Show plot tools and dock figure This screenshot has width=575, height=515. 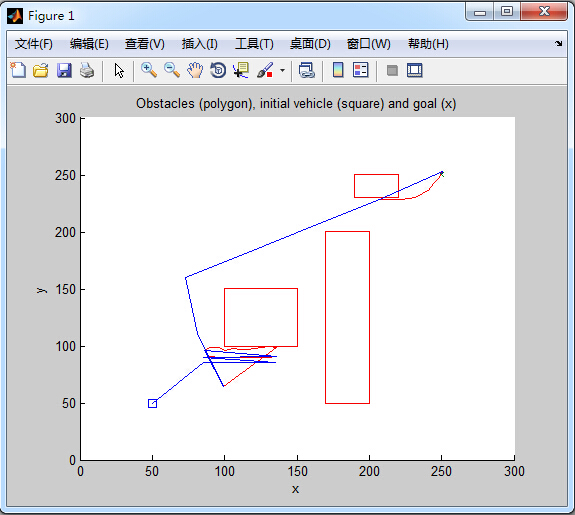[x=415, y=70]
